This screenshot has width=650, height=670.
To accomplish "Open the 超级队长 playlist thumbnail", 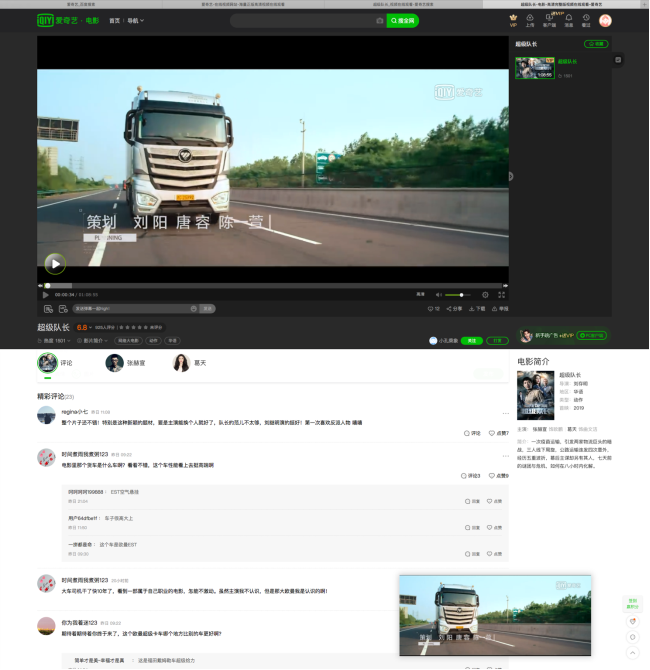I will [x=535, y=68].
